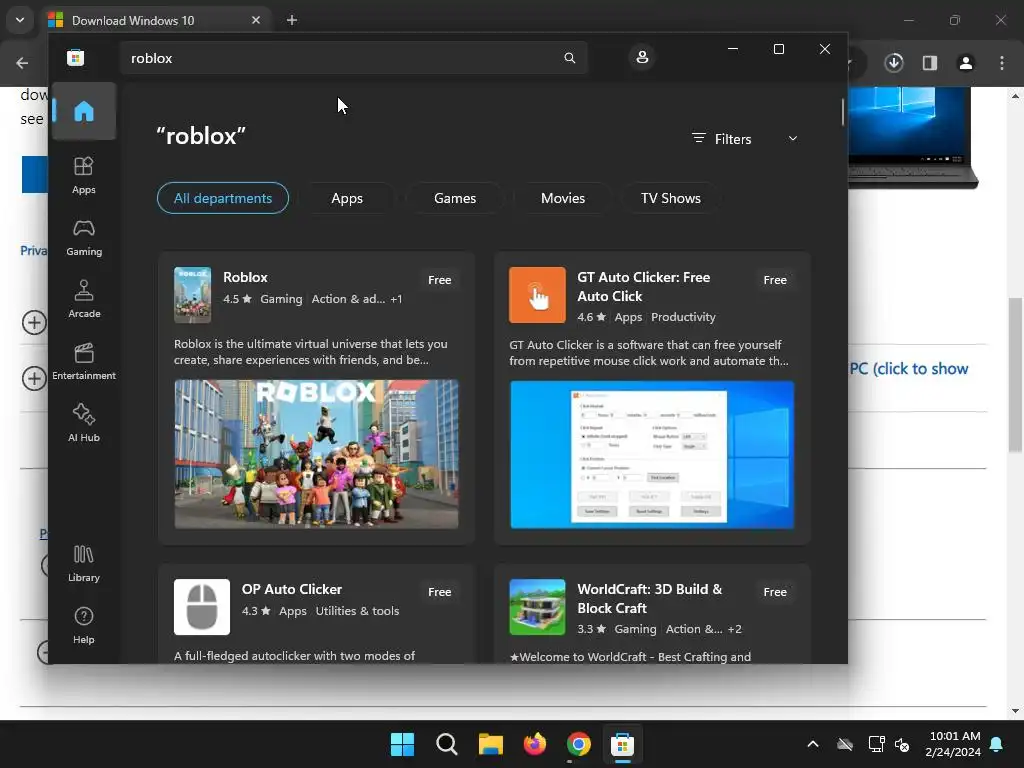This screenshot has width=1024, height=768.
Task: Open the Store user profile icon
Action: (642, 57)
